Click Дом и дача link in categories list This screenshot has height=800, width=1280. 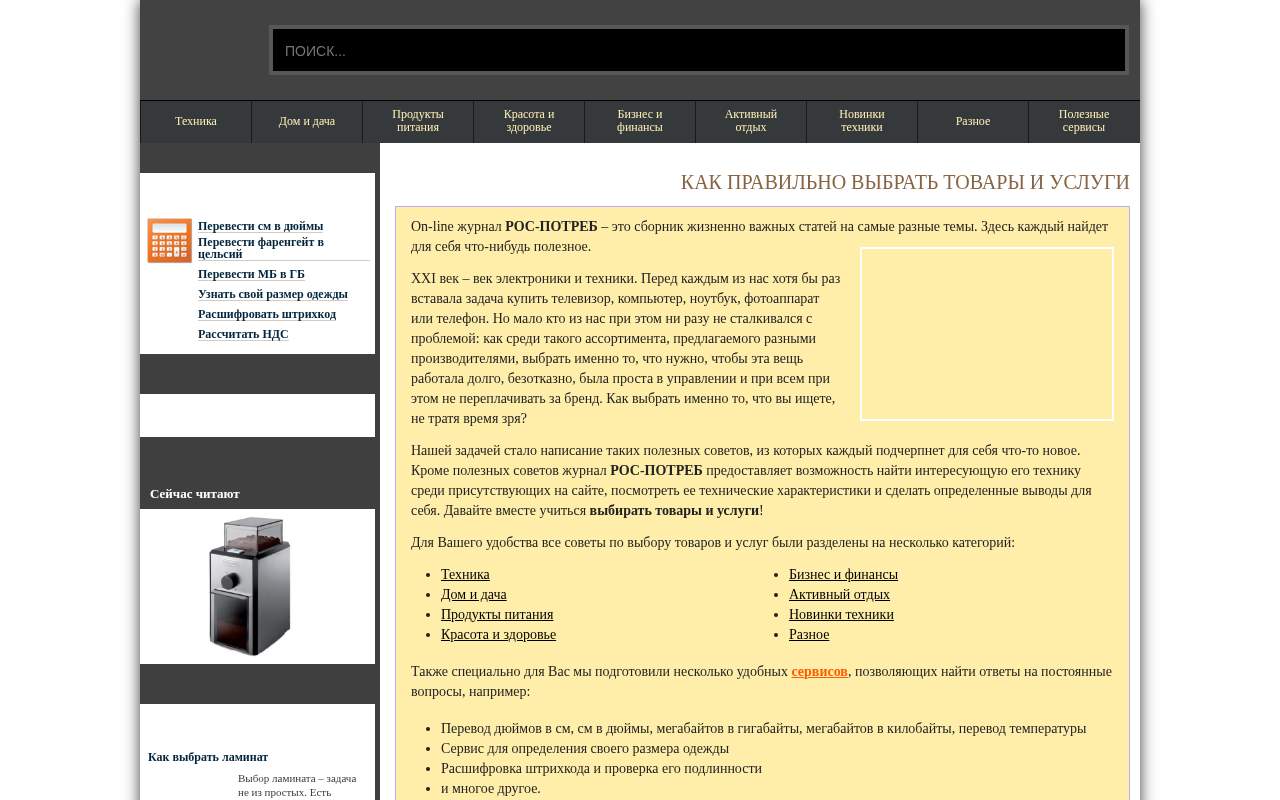tap(474, 594)
